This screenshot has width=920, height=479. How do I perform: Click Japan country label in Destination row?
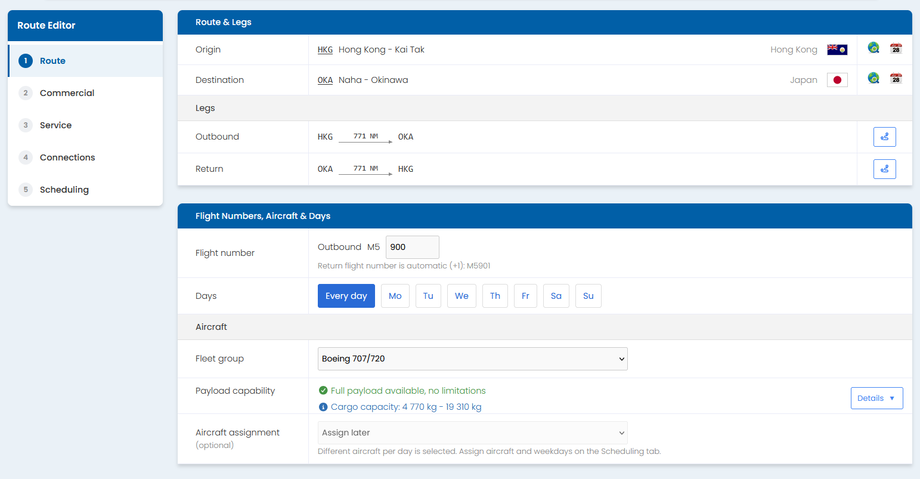coord(803,80)
